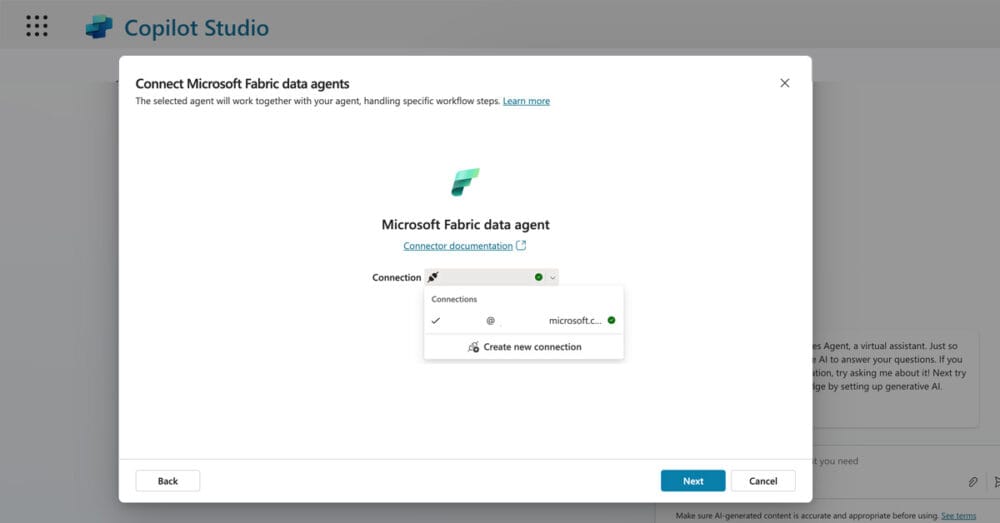Viewport: 1000px width, 523px height.
Task: Click the attachment paperclip icon in chat
Action: (973, 482)
